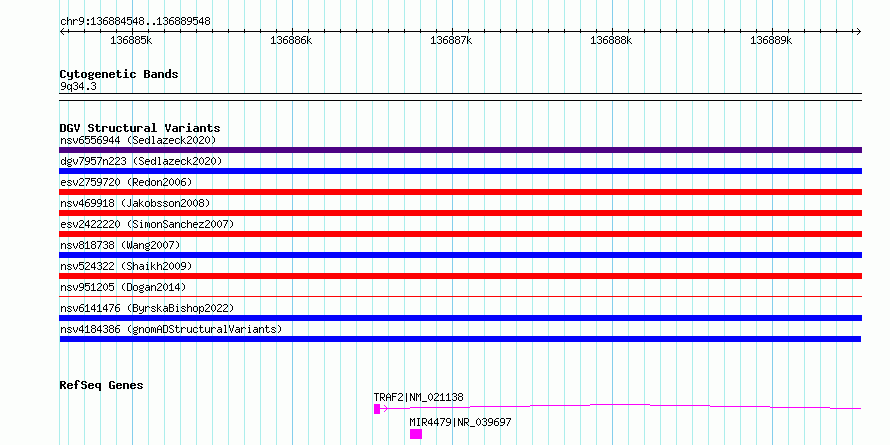Select the MIR4479 magenta gene box

click(x=416, y=434)
